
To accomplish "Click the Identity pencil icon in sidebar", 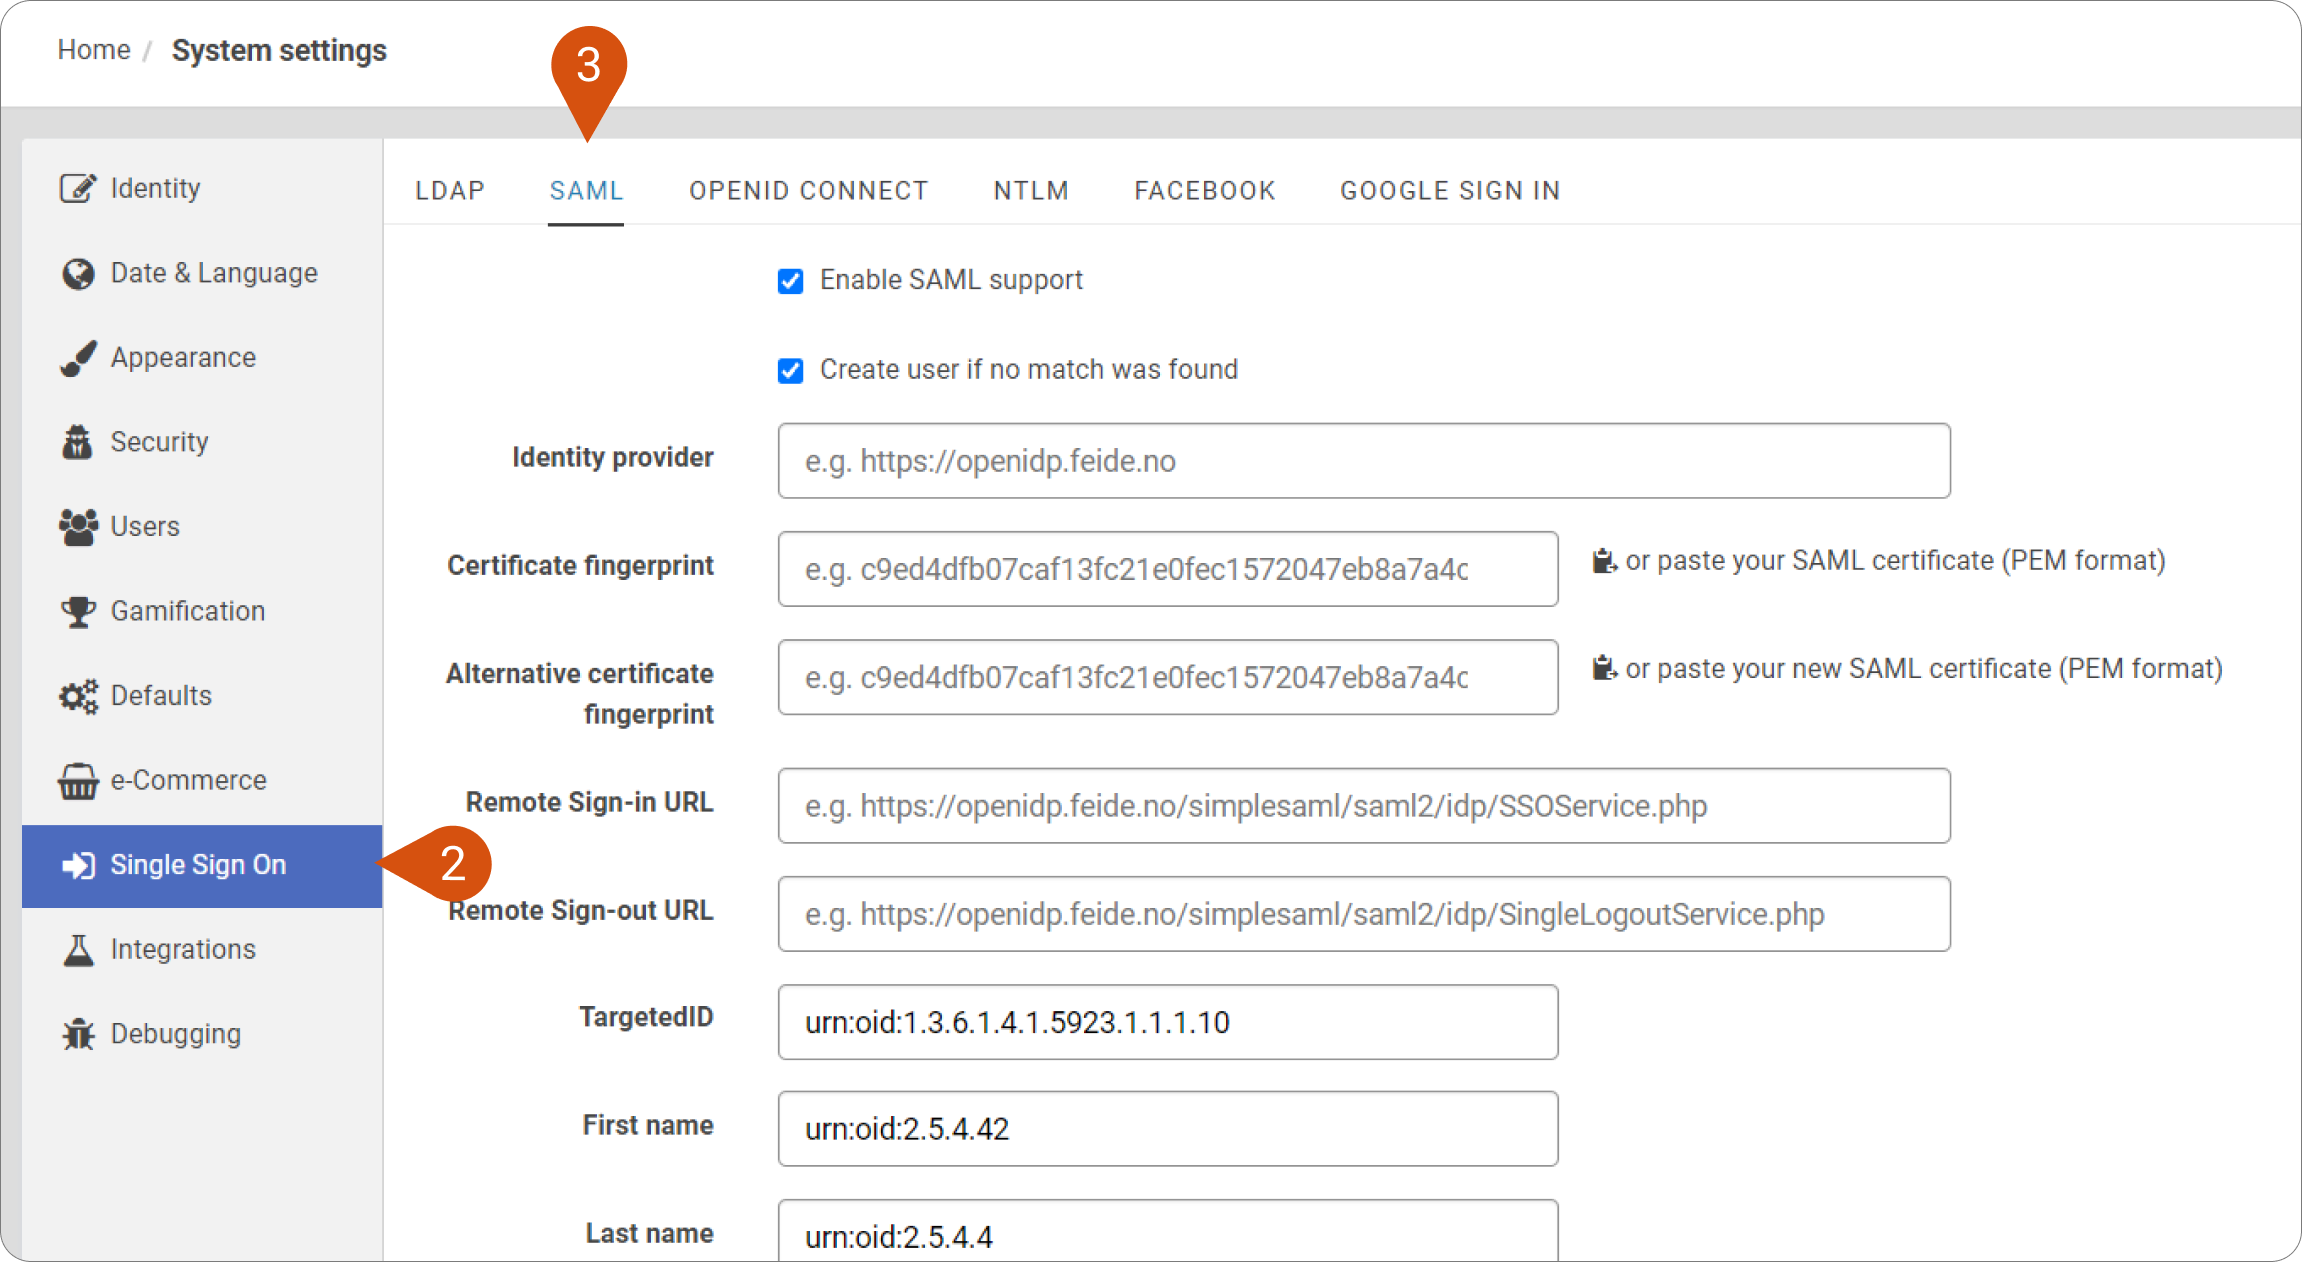I will pyautogui.click(x=78, y=188).
